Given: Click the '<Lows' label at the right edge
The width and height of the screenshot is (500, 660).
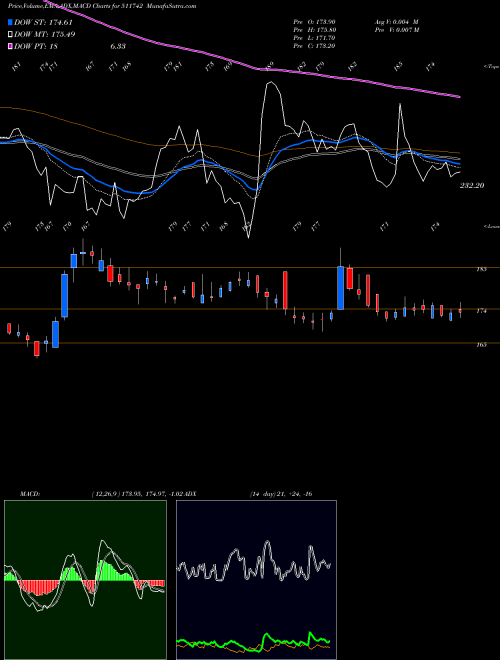Looking at the screenshot, I should 491,226.
